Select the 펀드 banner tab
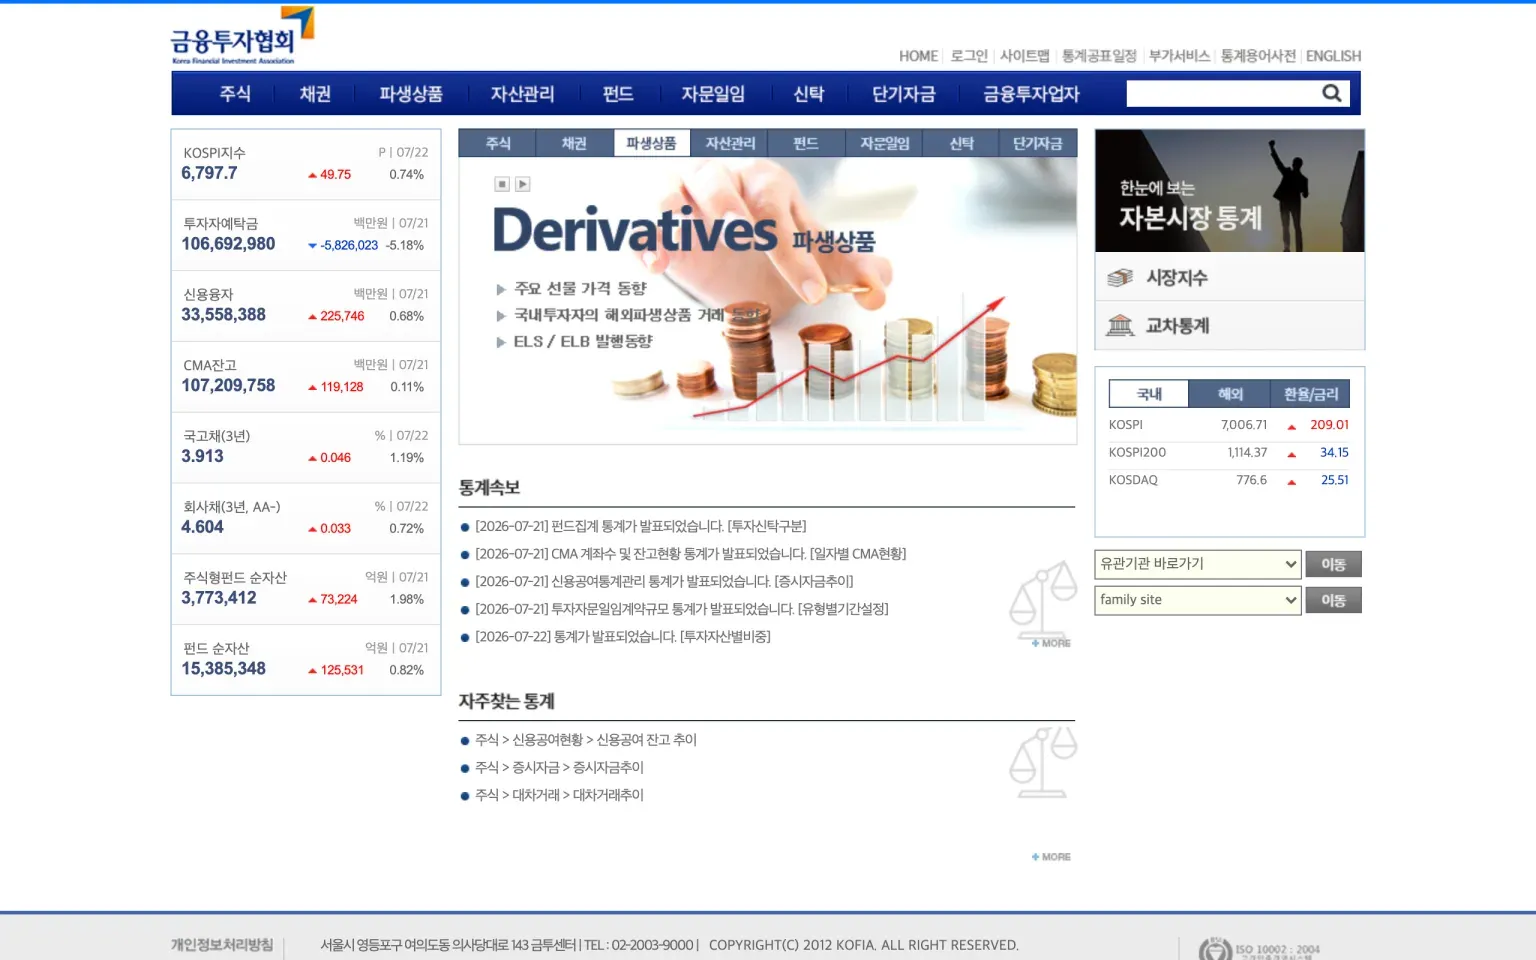This screenshot has width=1536, height=960. point(806,143)
